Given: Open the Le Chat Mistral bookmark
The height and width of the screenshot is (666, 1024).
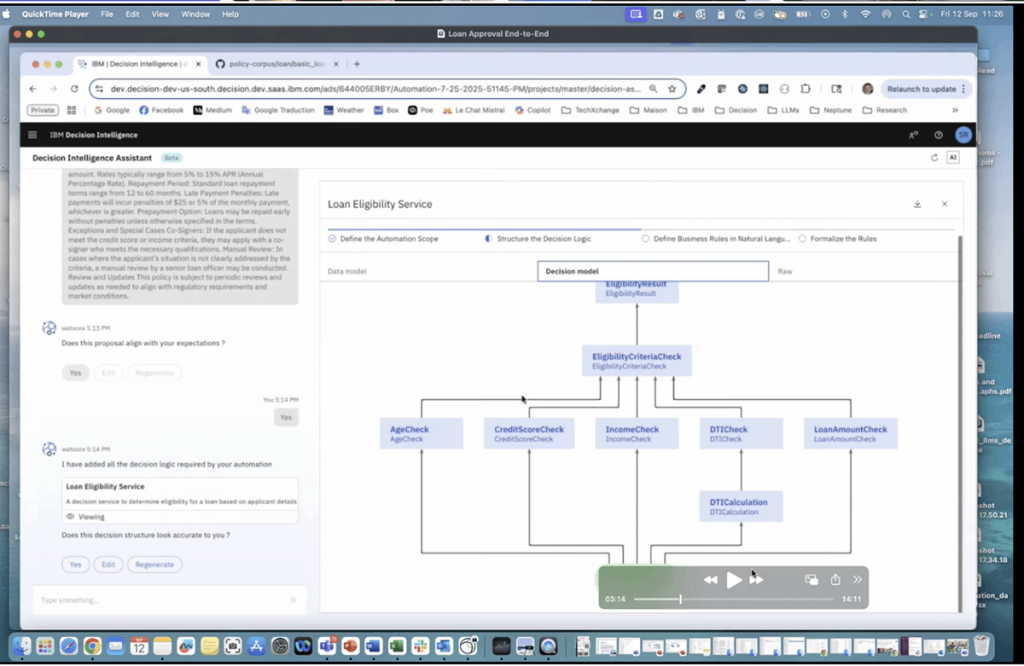Looking at the screenshot, I should [x=473, y=110].
